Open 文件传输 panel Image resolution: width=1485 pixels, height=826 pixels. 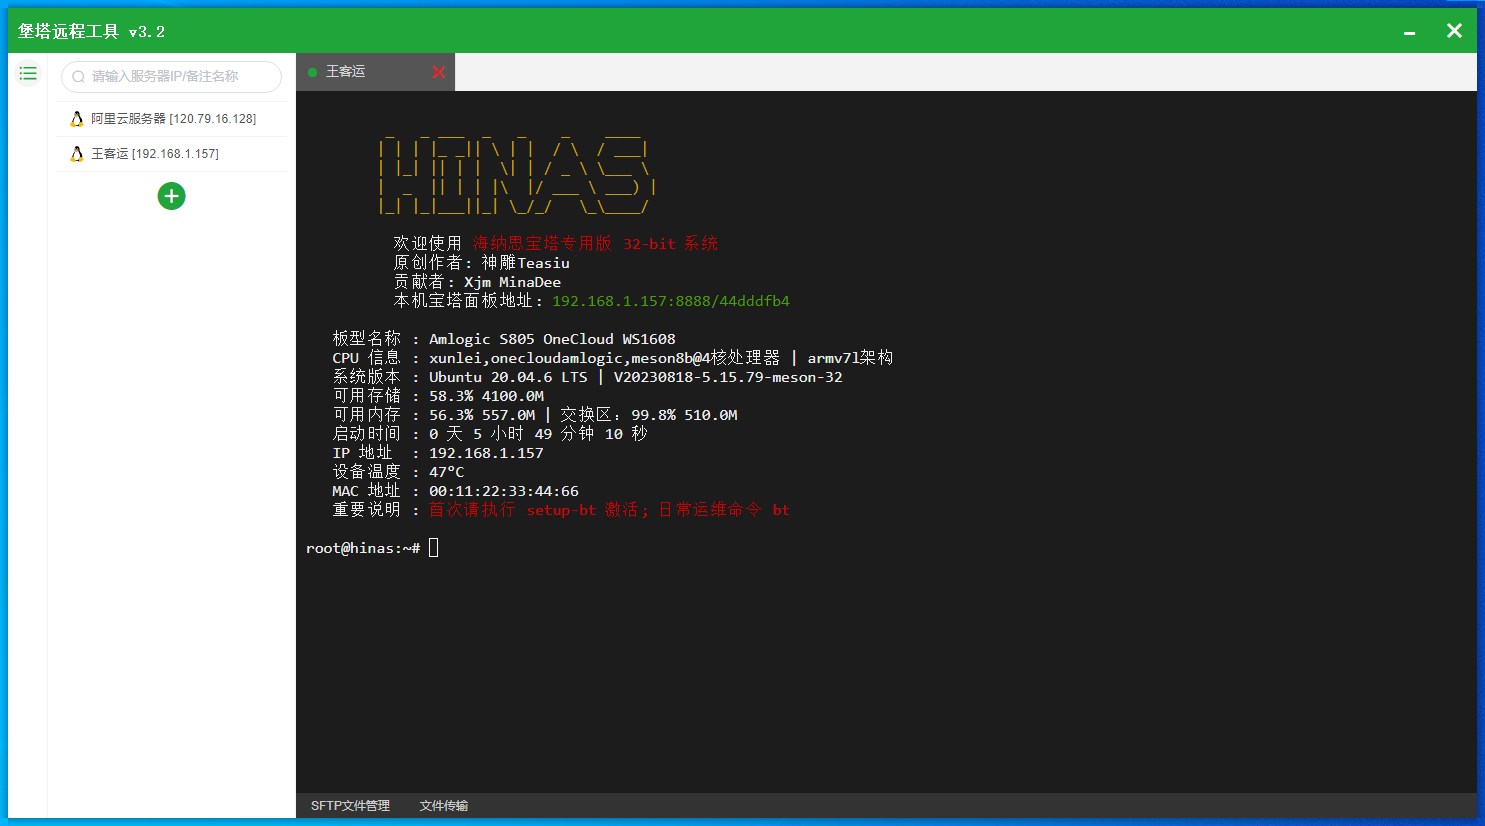pos(444,806)
